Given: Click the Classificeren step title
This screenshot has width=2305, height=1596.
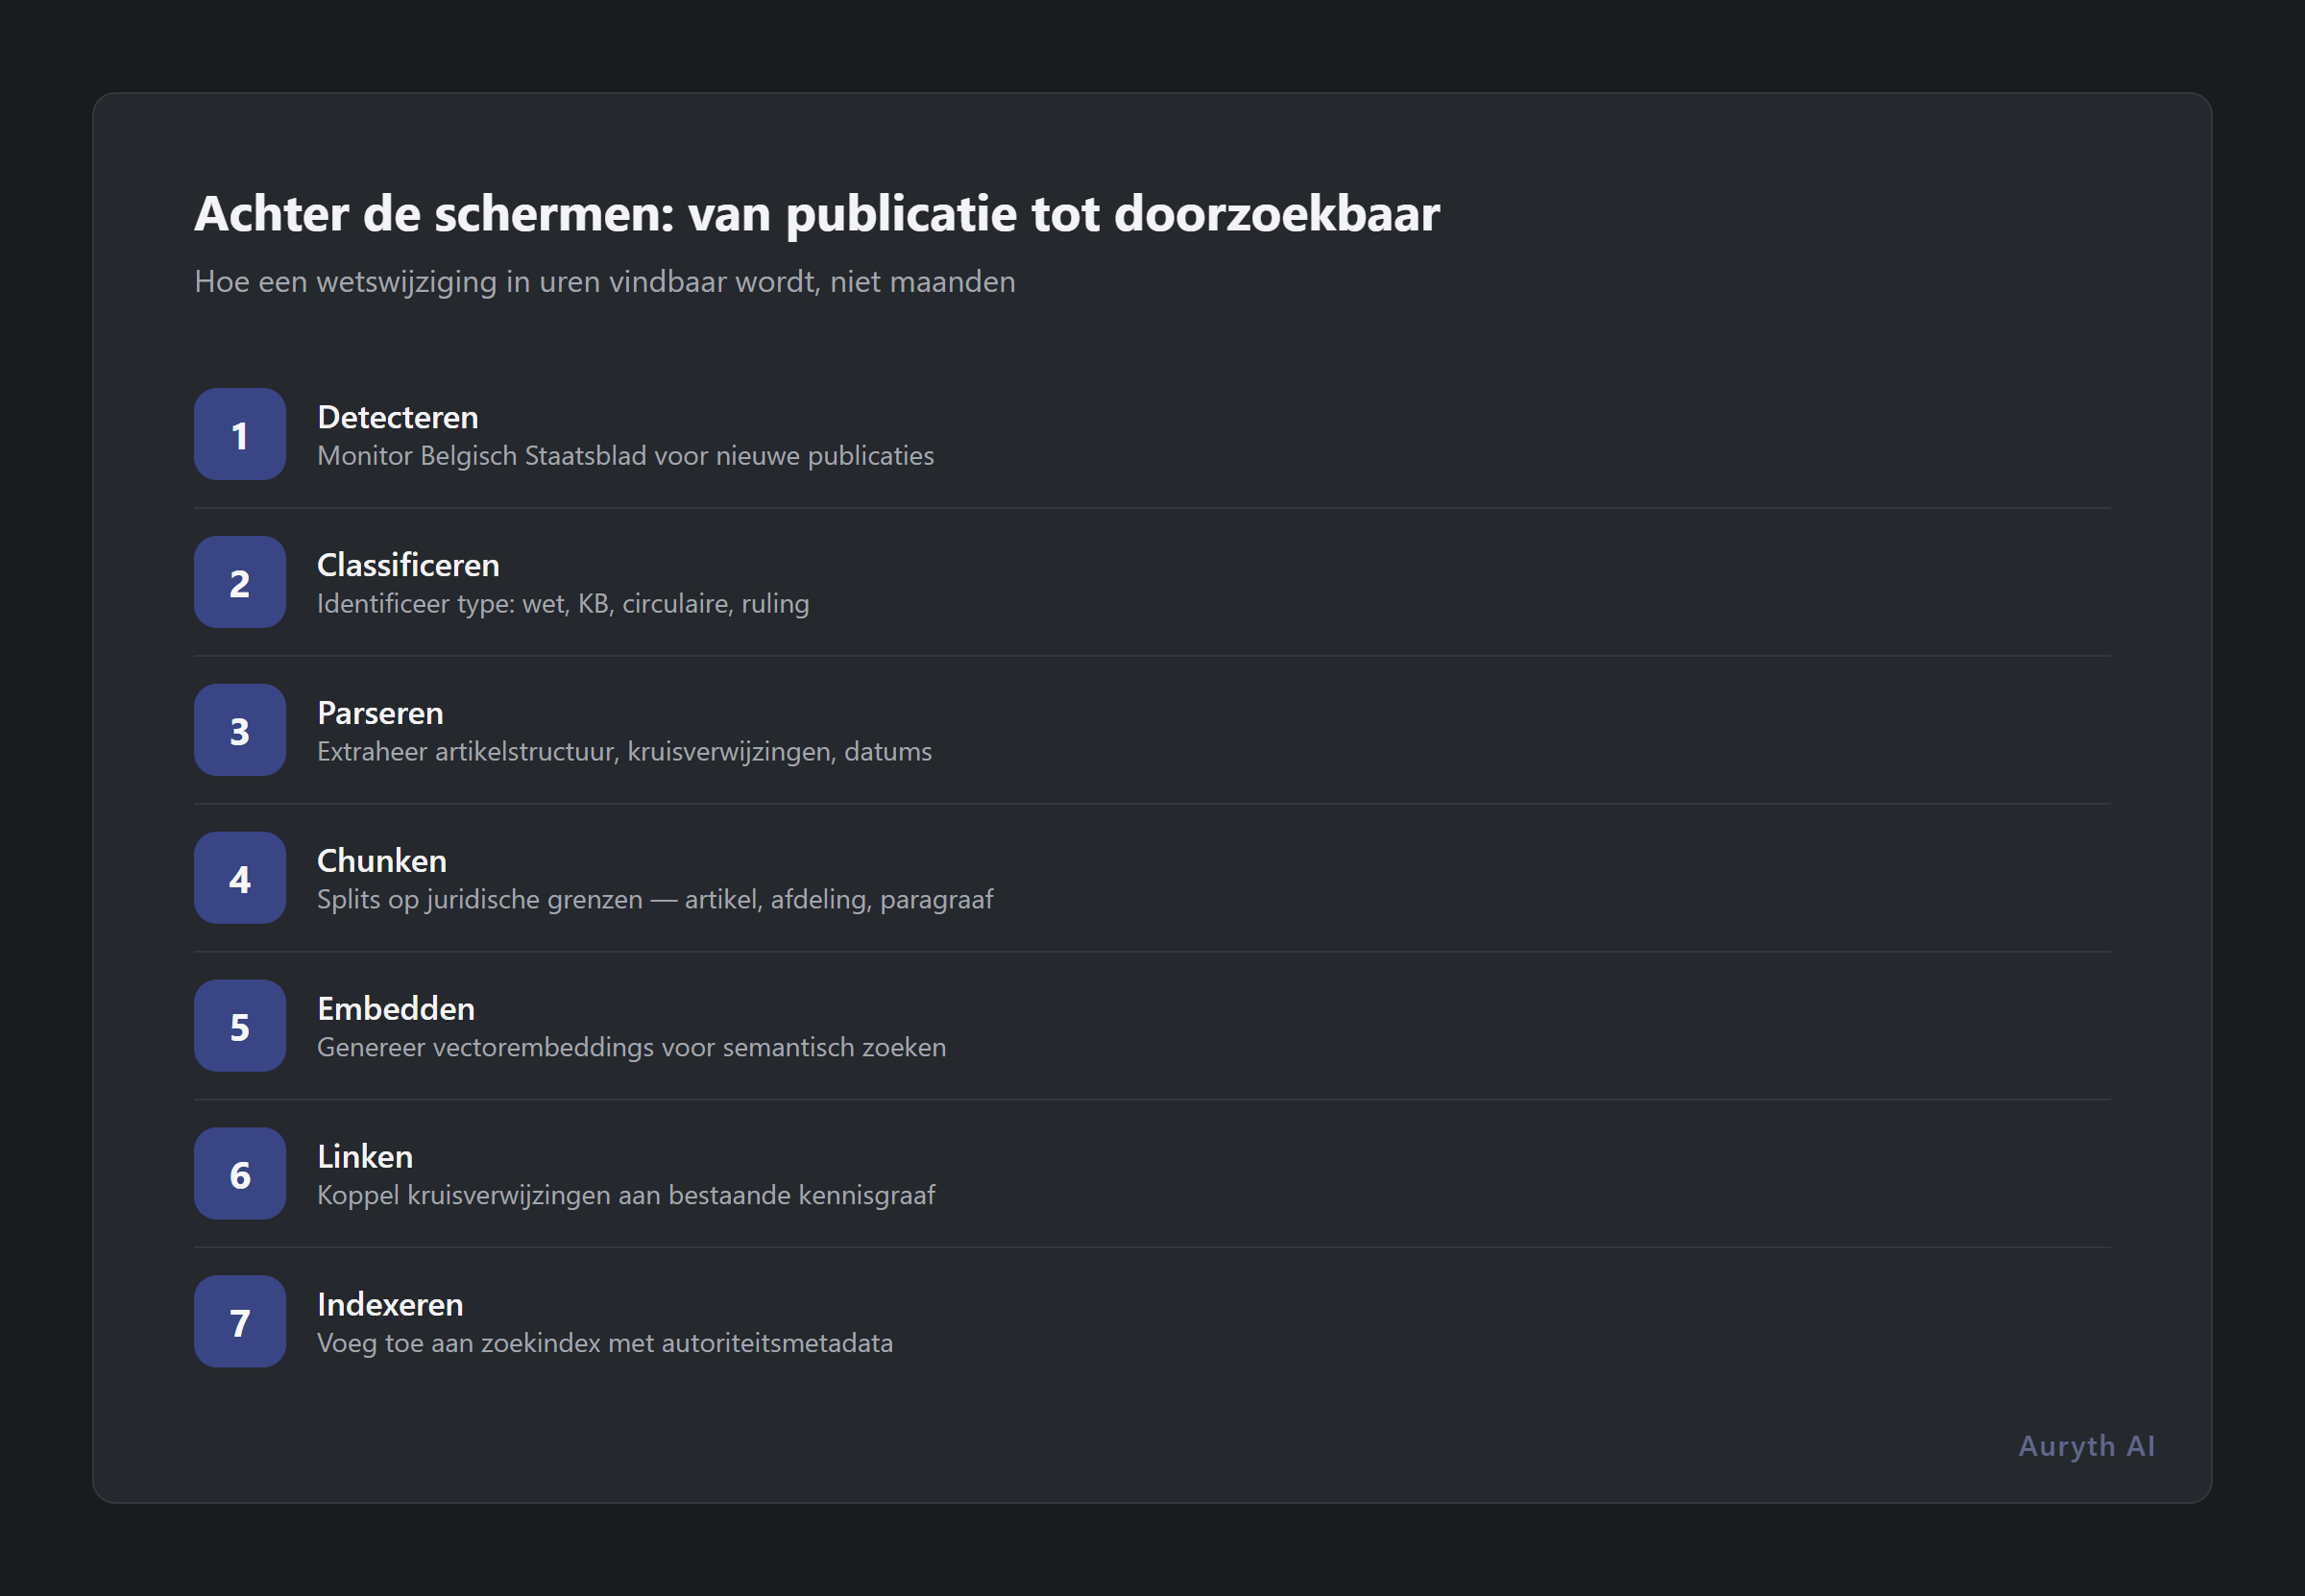Looking at the screenshot, I should [x=408, y=565].
